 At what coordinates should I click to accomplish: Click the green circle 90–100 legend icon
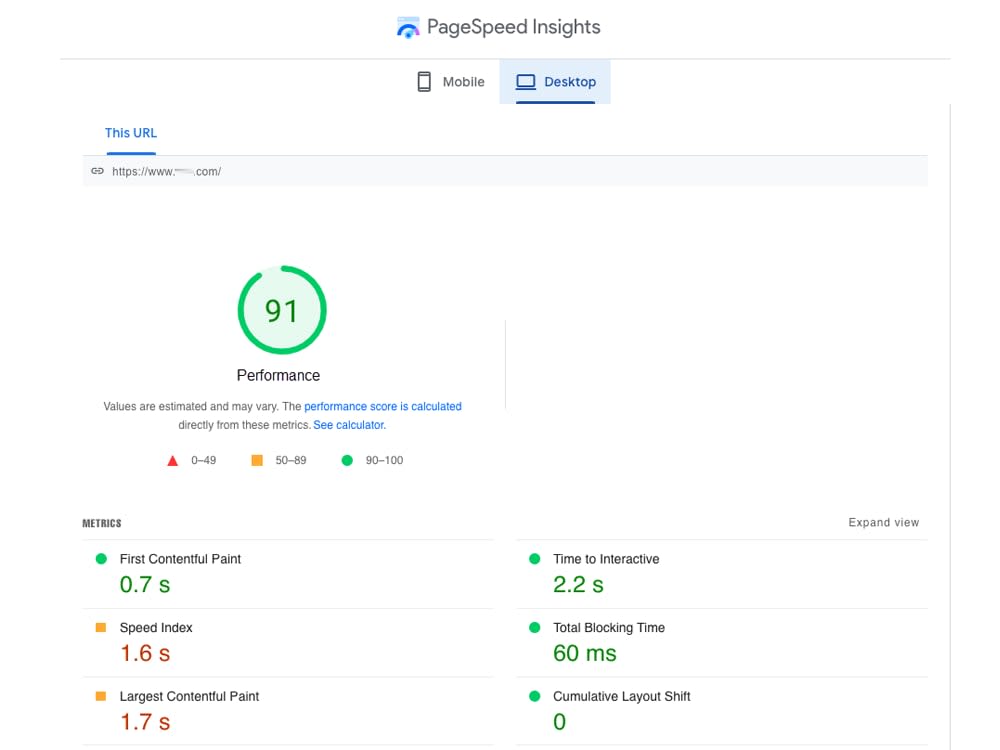point(347,460)
